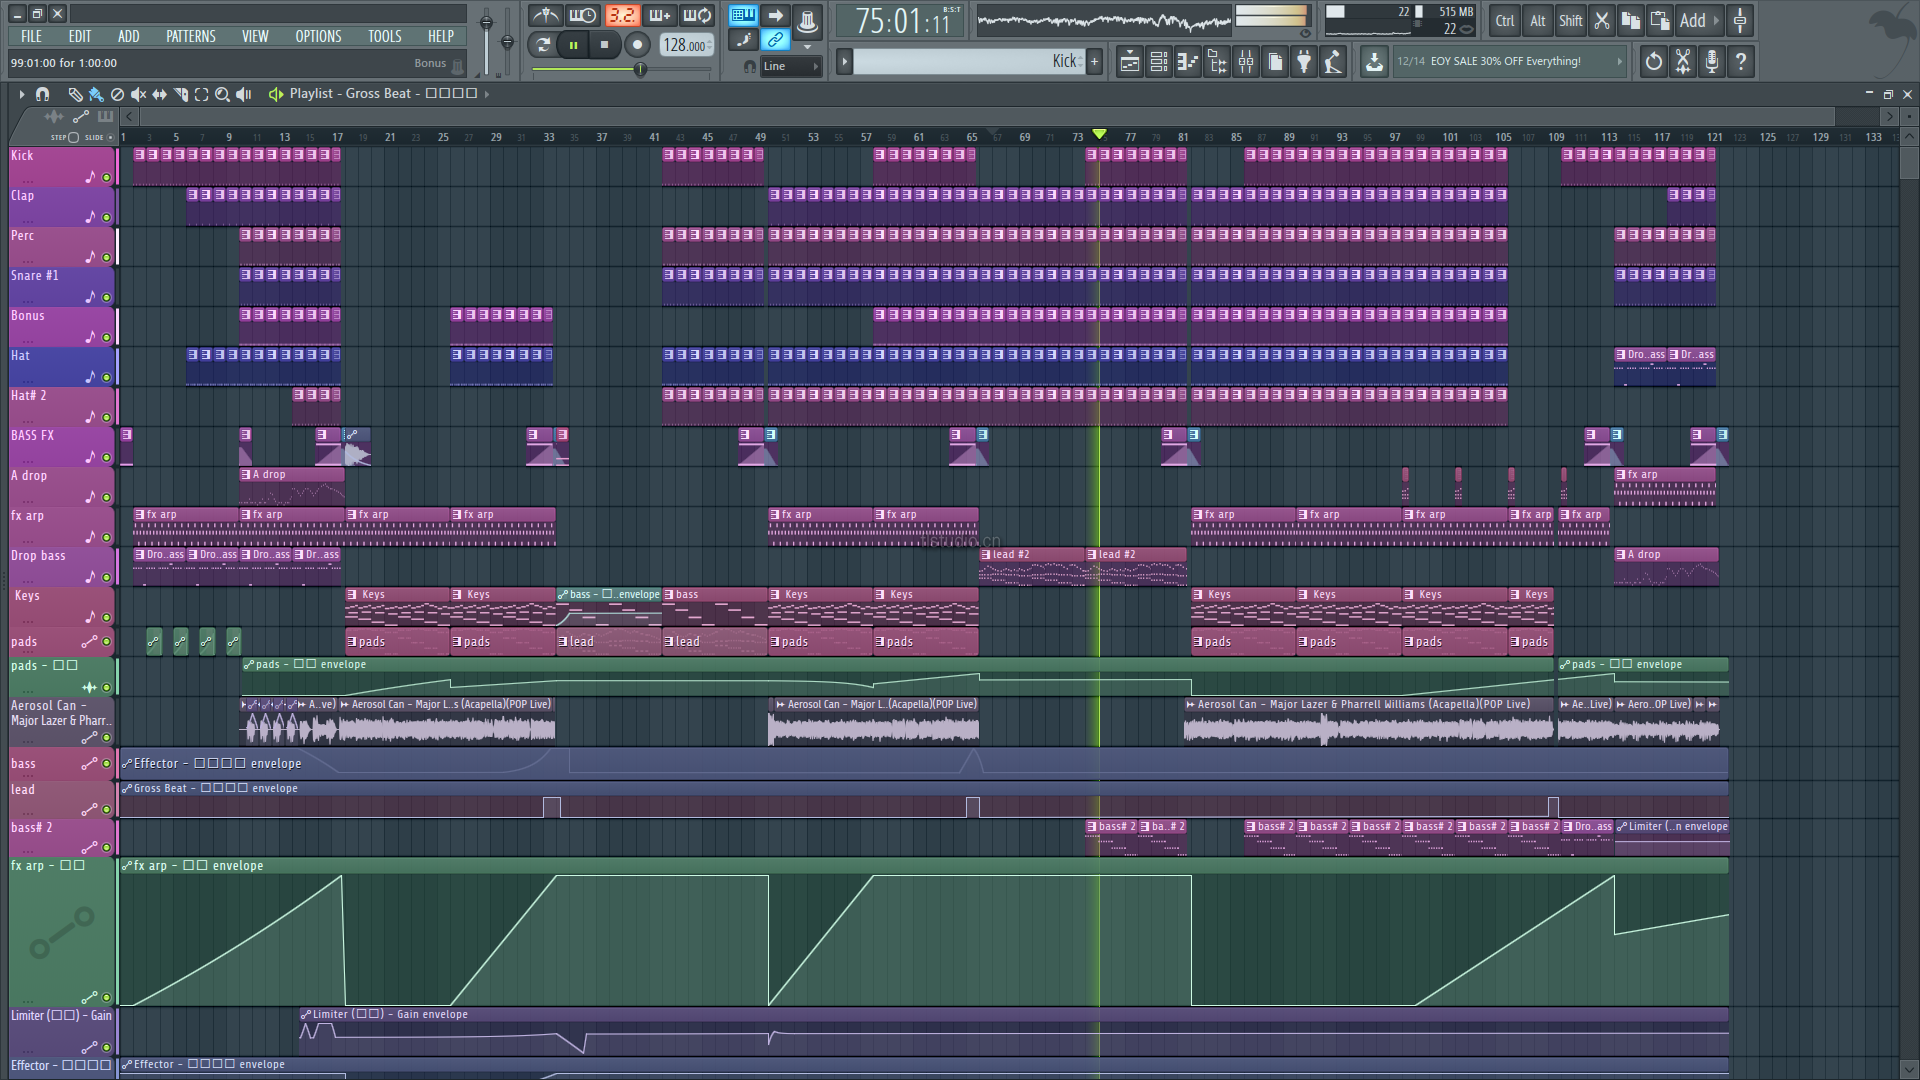Viewport: 1920px width, 1080px height.
Task: Open the Line snap dropdown
Action: click(x=790, y=66)
